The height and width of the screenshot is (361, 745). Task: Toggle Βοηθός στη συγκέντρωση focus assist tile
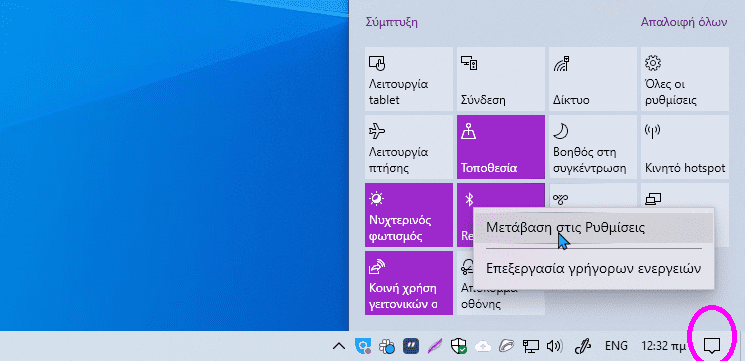pyautogui.click(x=593, y=147)
